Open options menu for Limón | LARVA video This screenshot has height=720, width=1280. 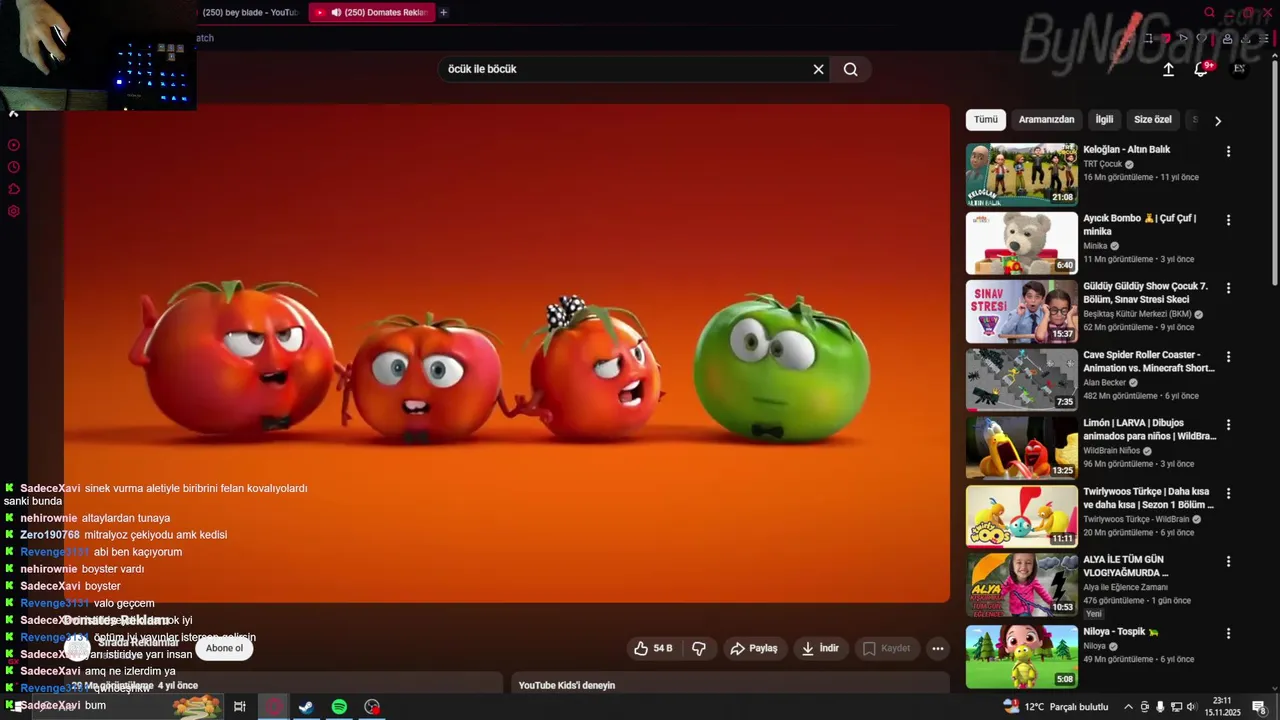[x=1228, y=425]
